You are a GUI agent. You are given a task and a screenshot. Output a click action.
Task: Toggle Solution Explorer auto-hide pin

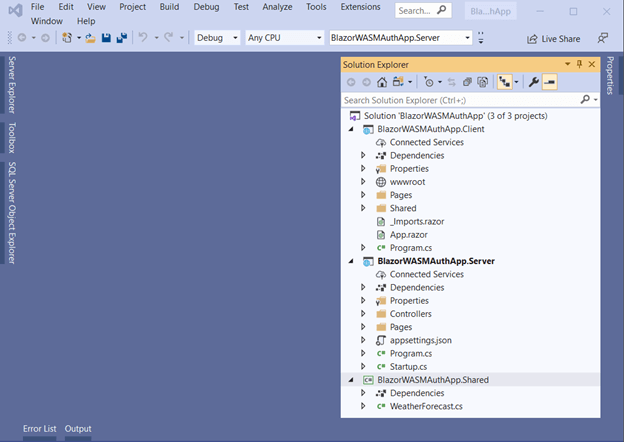pos(579,64)
